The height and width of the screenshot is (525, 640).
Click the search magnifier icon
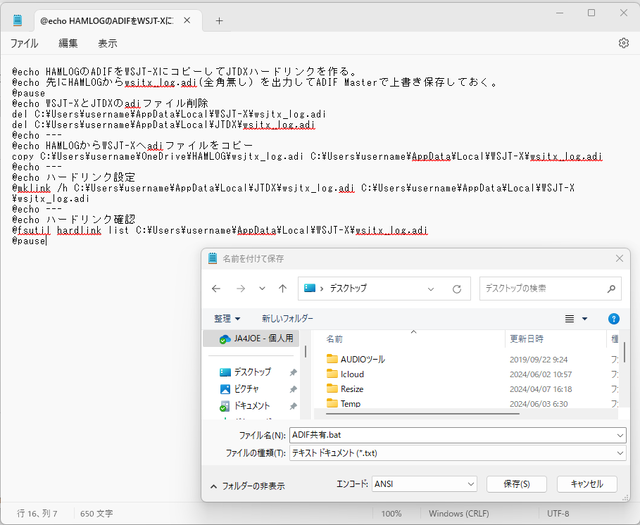611,289
